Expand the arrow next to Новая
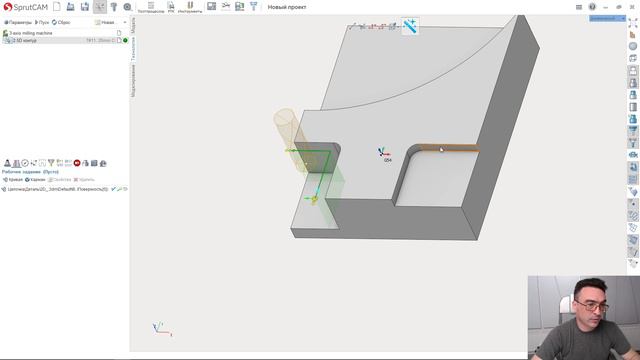Image resolution: width=640 pixels, height=360 pixels. [125, 22]
